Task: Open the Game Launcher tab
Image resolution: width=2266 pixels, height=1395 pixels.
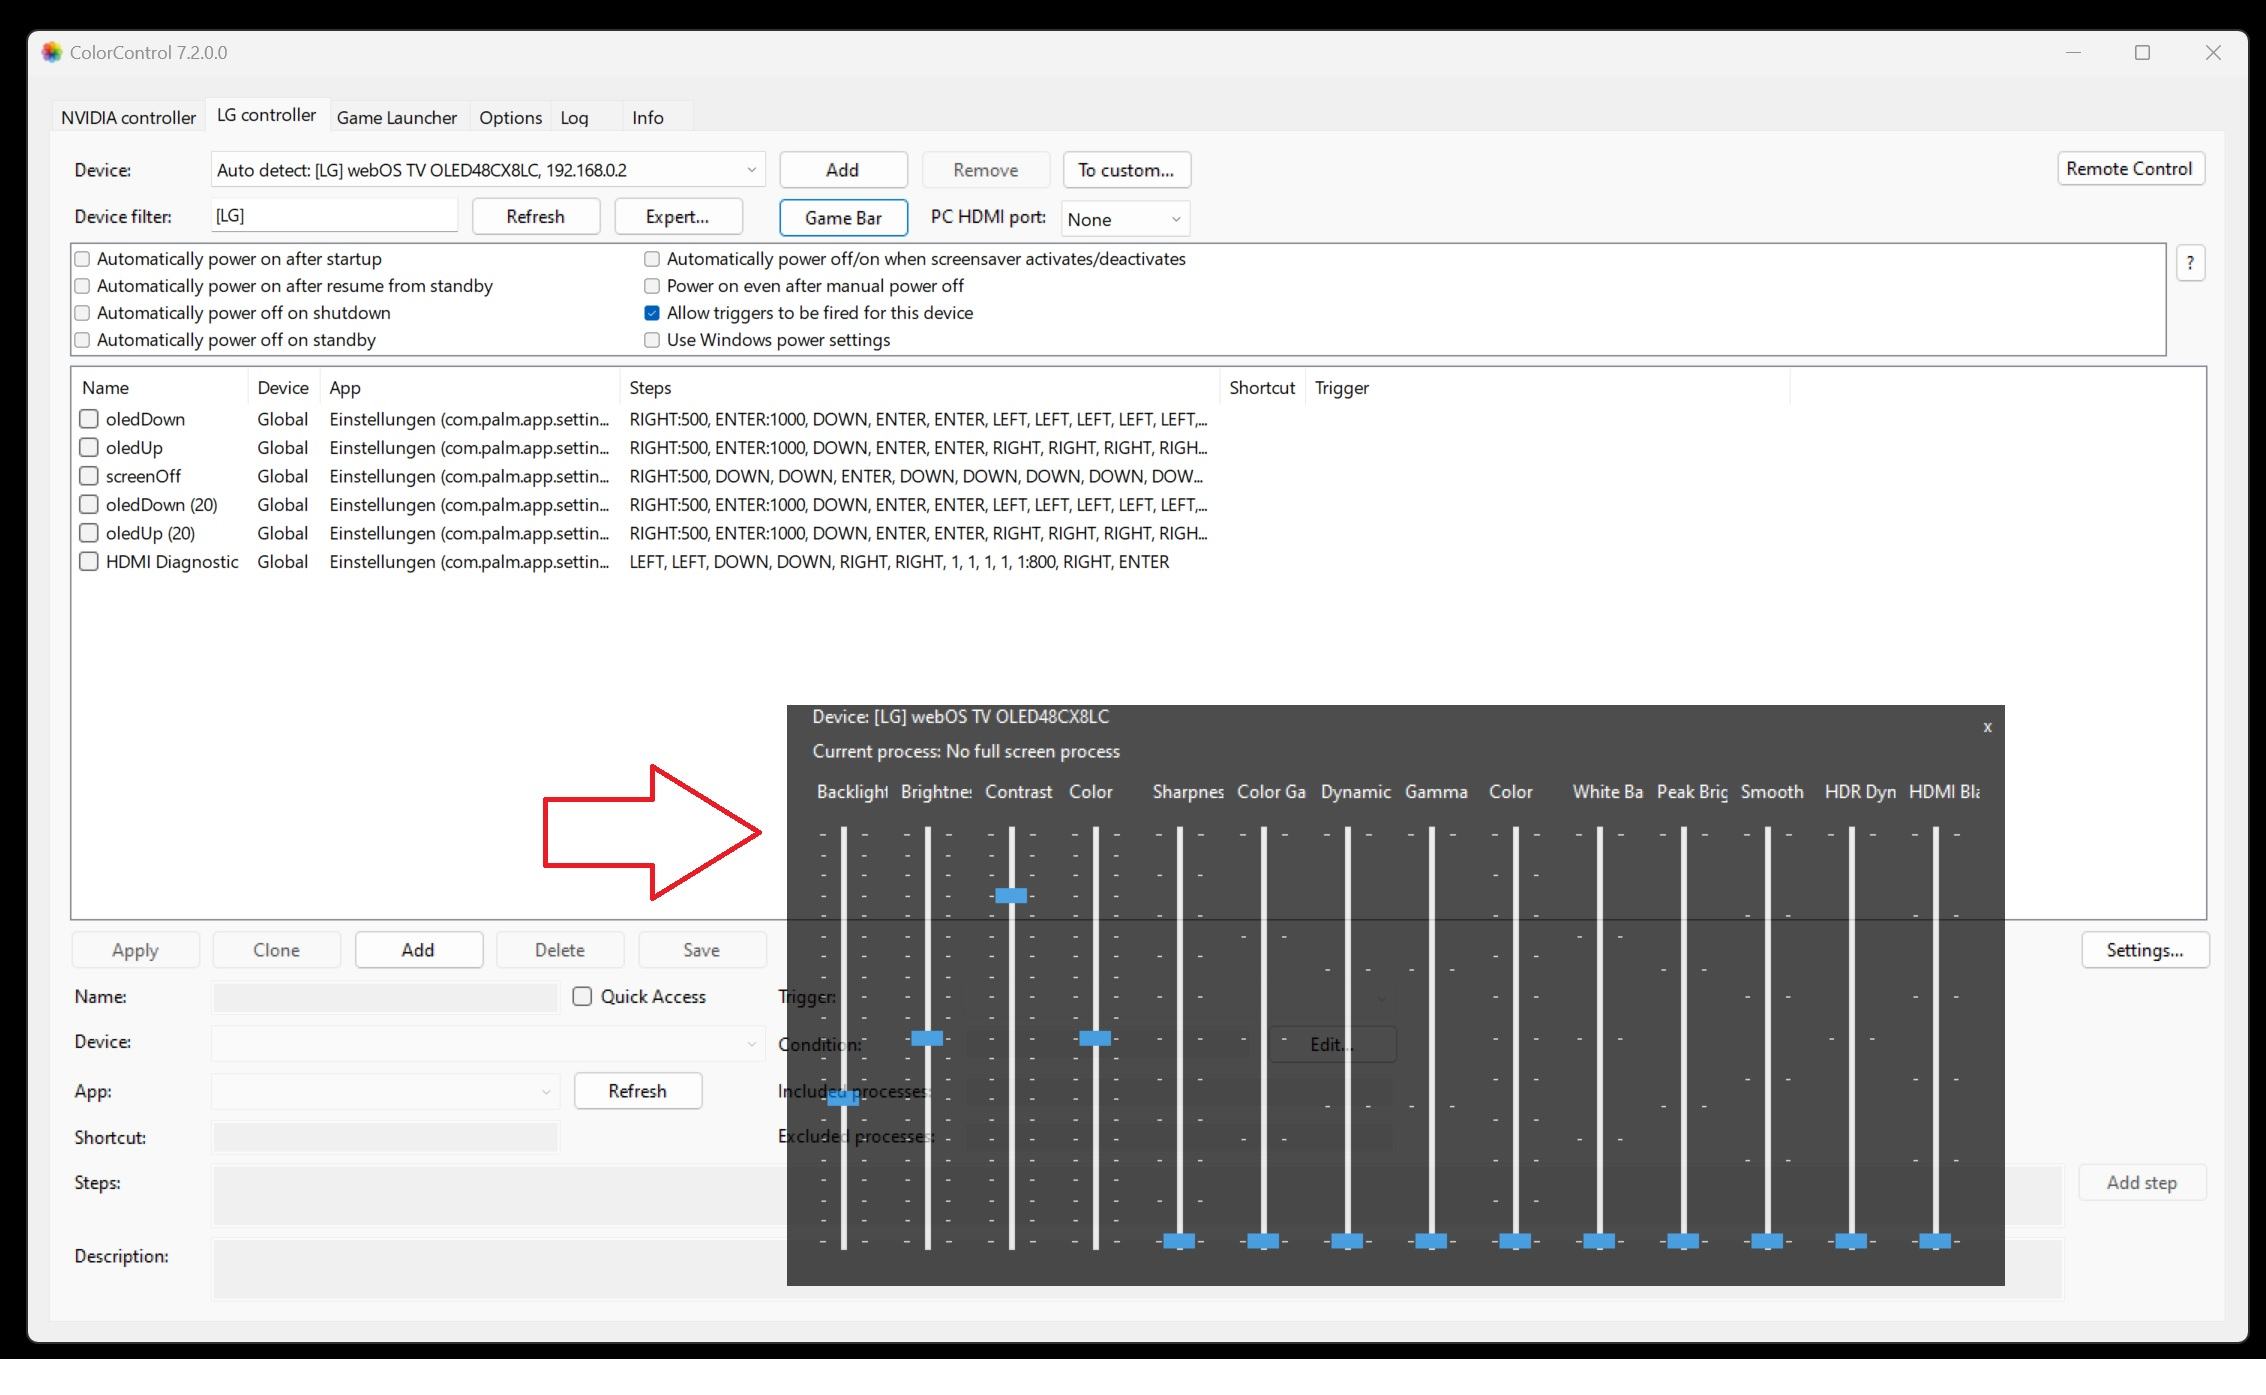Action: 397,118
